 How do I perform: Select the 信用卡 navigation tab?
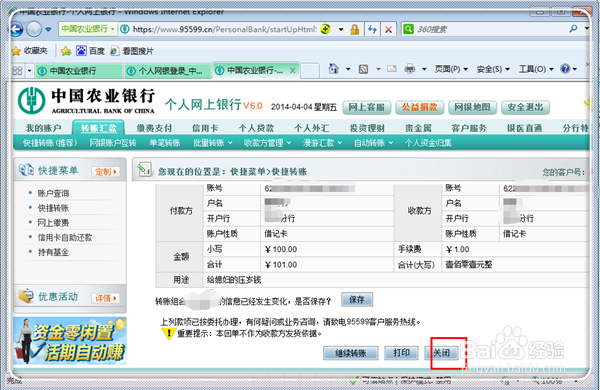[205, 128]
